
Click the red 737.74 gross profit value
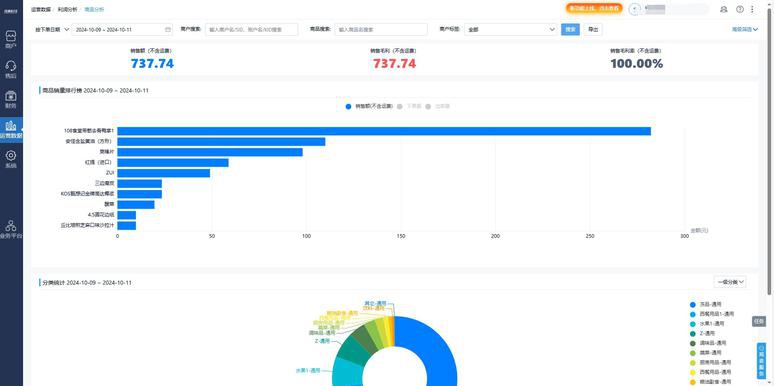(x=394, y=64)
